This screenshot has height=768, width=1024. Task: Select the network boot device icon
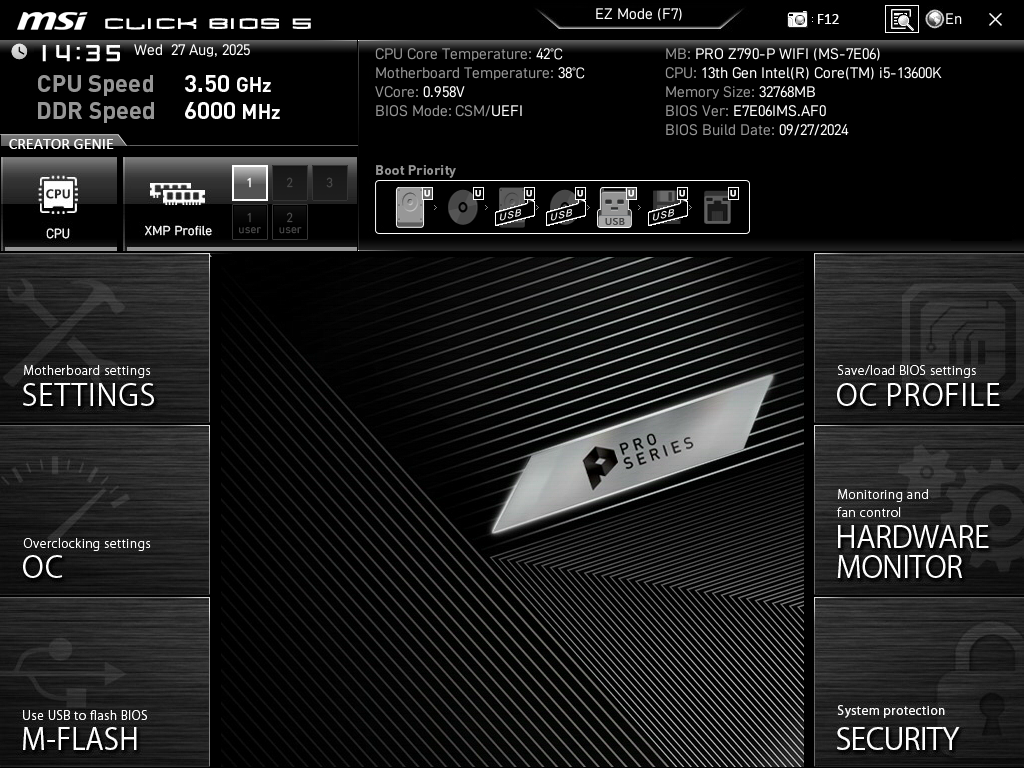720,207
